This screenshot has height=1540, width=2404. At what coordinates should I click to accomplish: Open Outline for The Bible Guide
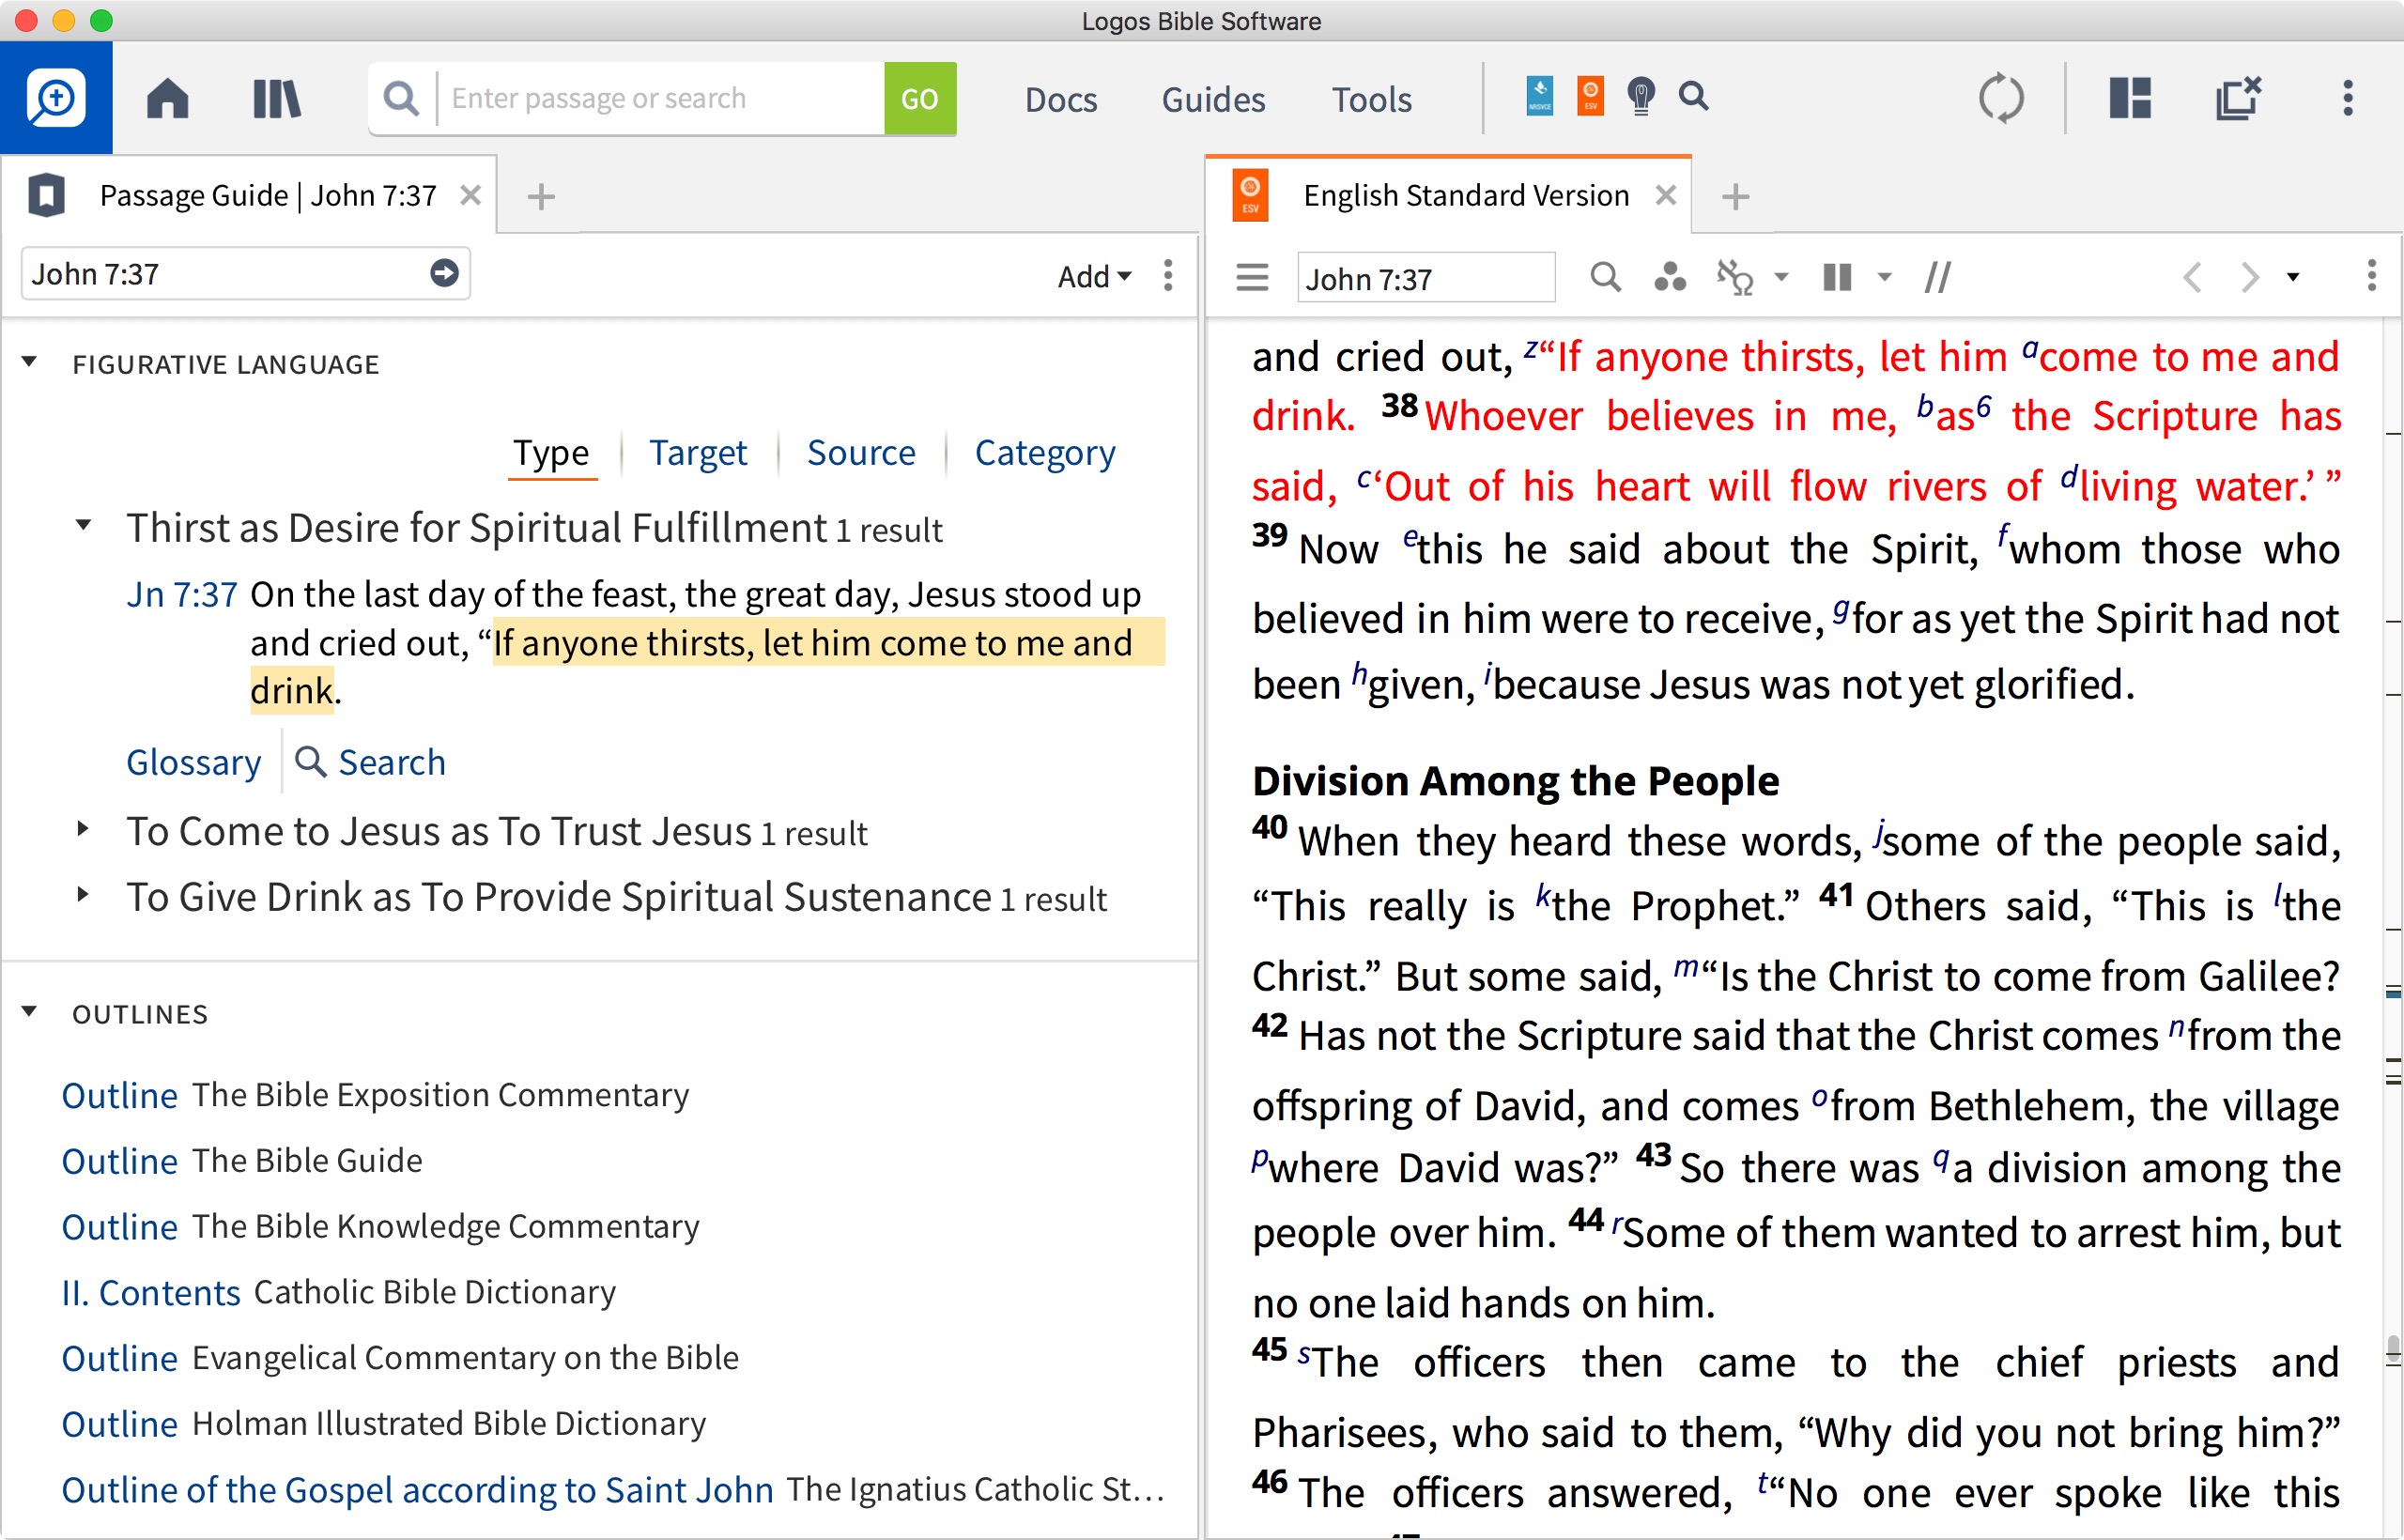119,1162
